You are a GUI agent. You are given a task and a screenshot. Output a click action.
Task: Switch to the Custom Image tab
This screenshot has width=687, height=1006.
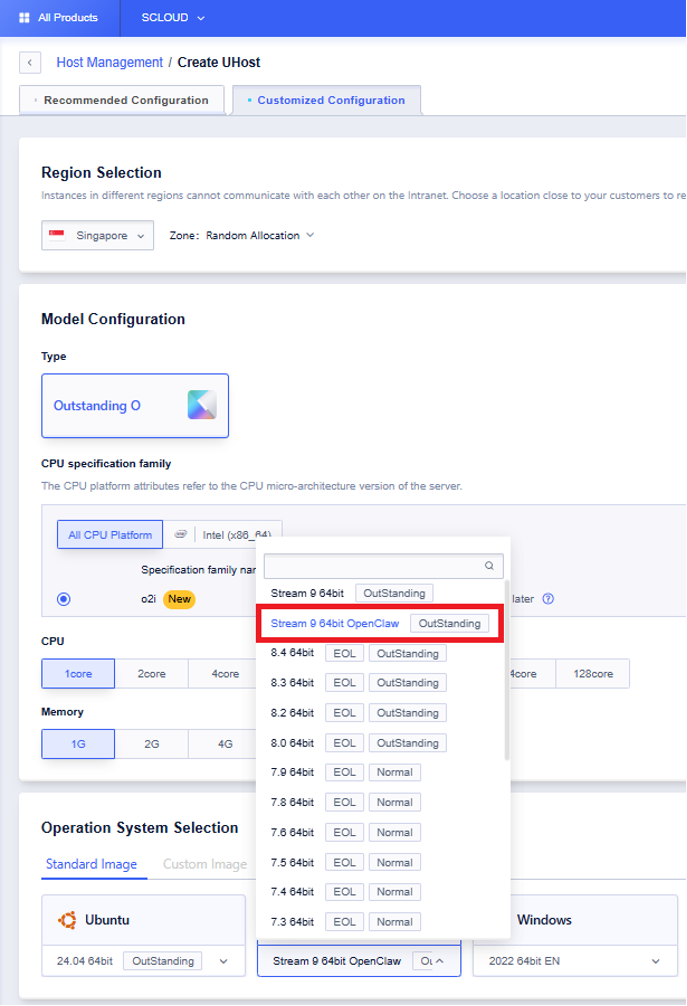(204, 864)
